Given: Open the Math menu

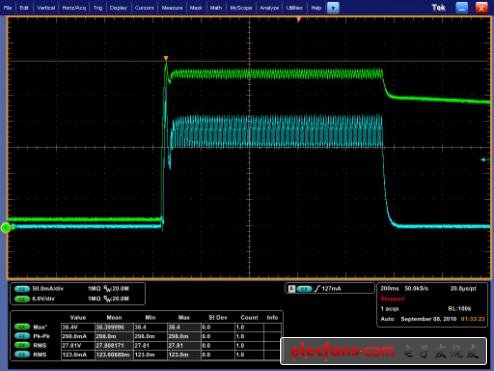Looking at the screenshot, I should 216,8.
